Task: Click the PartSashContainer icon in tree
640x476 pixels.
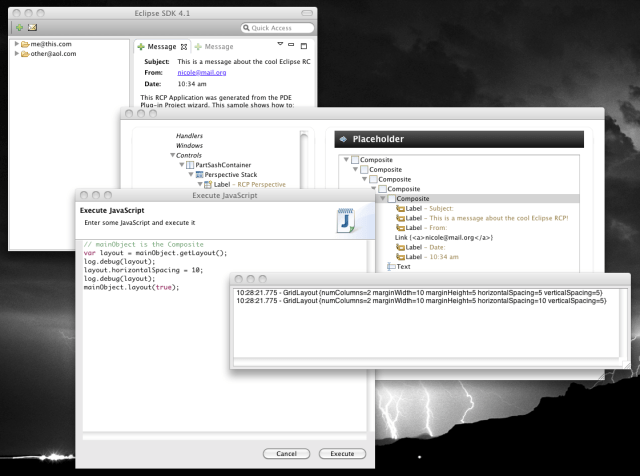Action: point(190,165)
